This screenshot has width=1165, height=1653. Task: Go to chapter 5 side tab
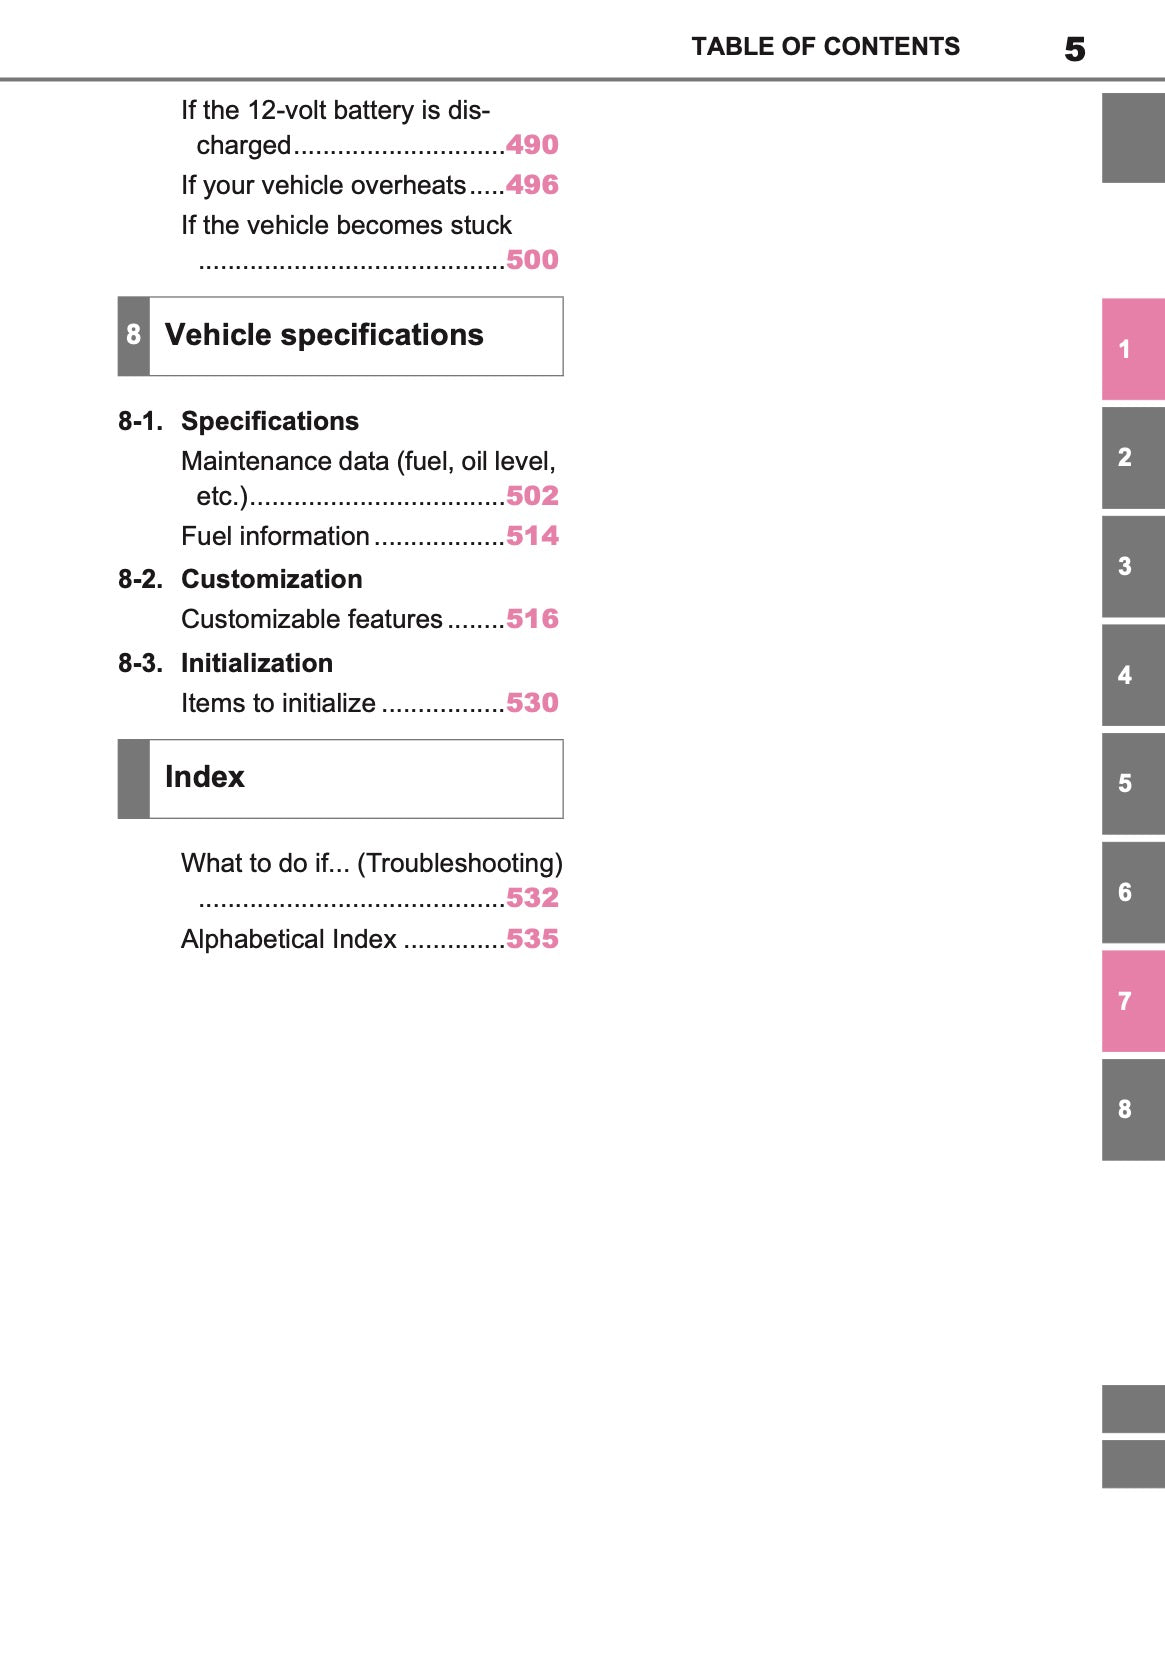[x=1133, y=783]
